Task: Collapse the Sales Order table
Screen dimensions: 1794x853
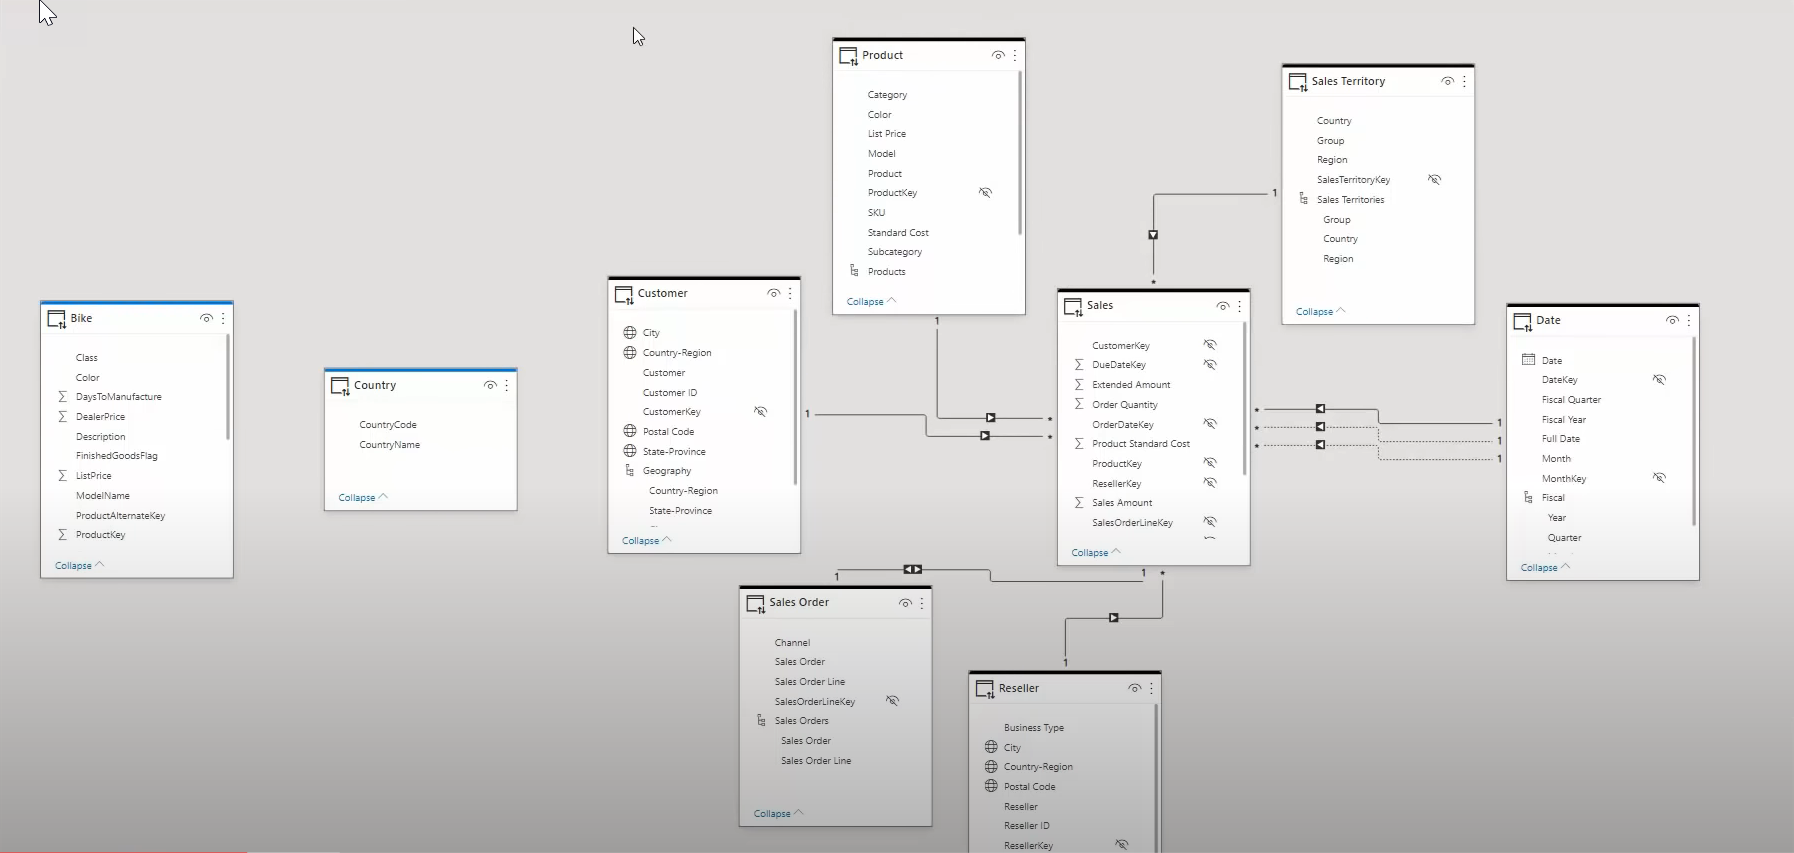Action: click(x=777, y=813)
